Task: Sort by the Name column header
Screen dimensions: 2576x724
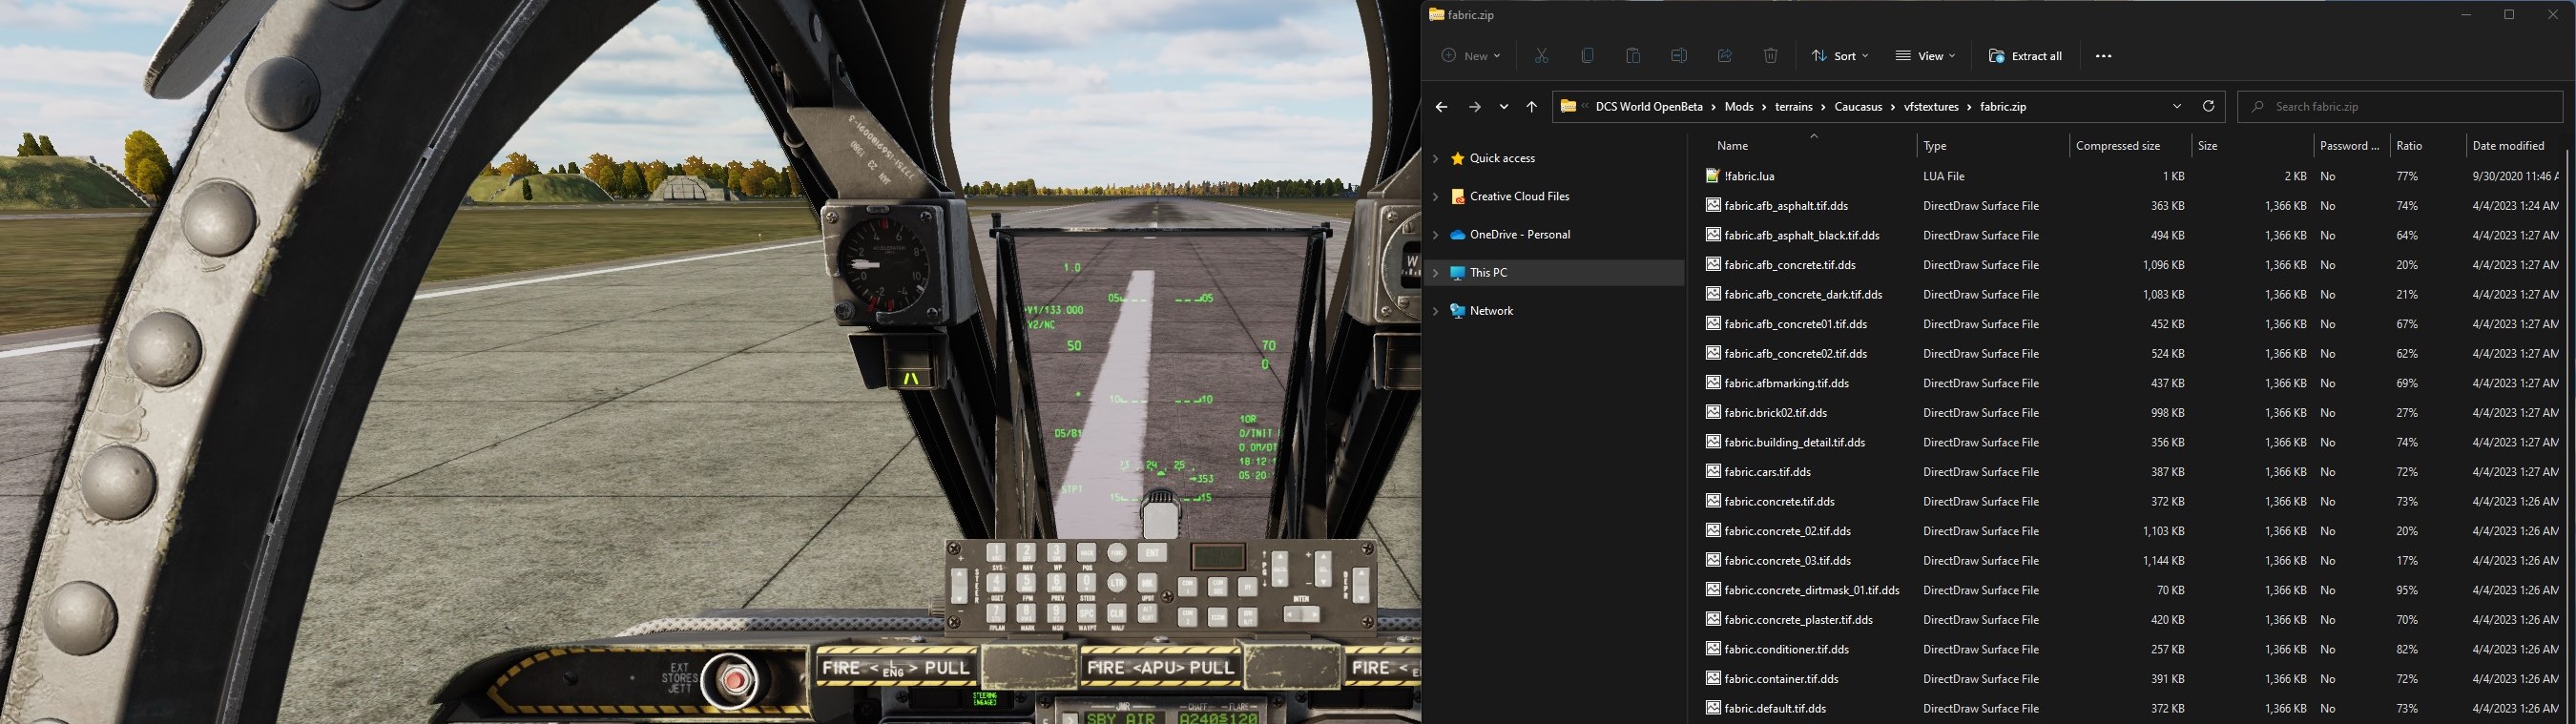Action: pos(1805,146)
